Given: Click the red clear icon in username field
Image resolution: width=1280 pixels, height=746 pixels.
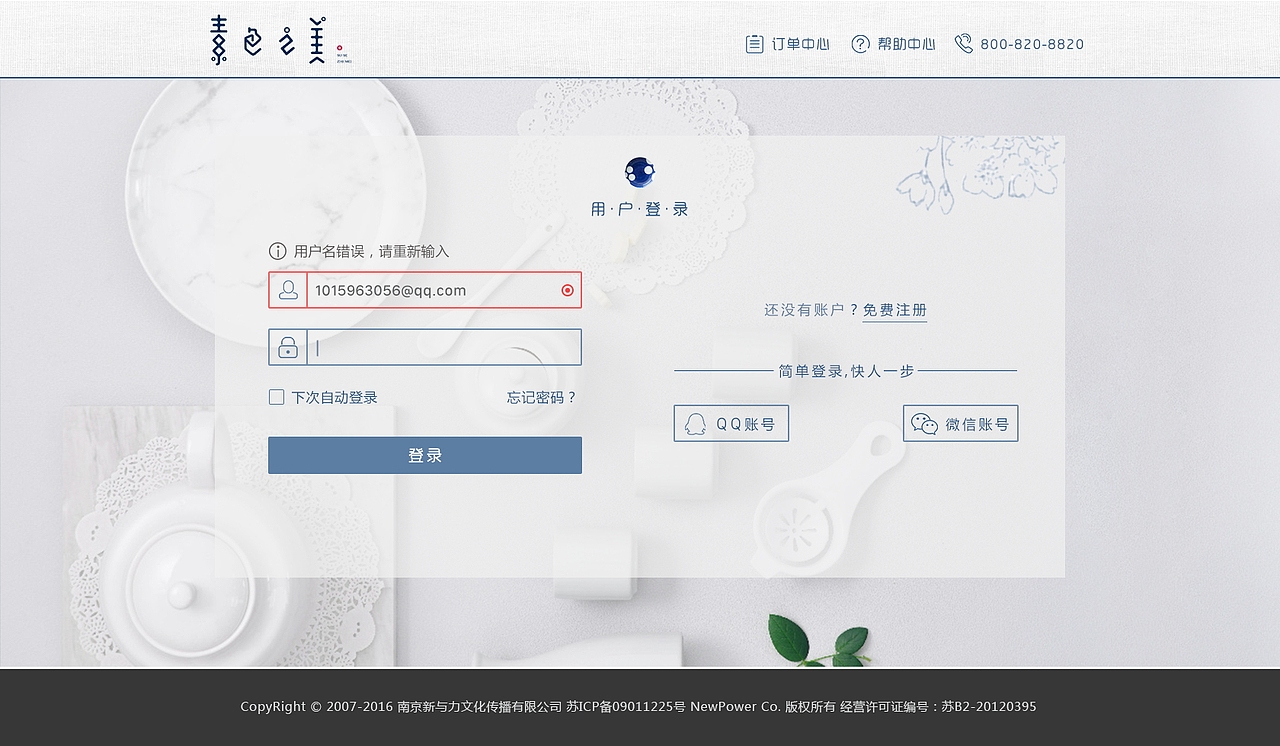Looking at the screenshot, I should coord(565,290).
